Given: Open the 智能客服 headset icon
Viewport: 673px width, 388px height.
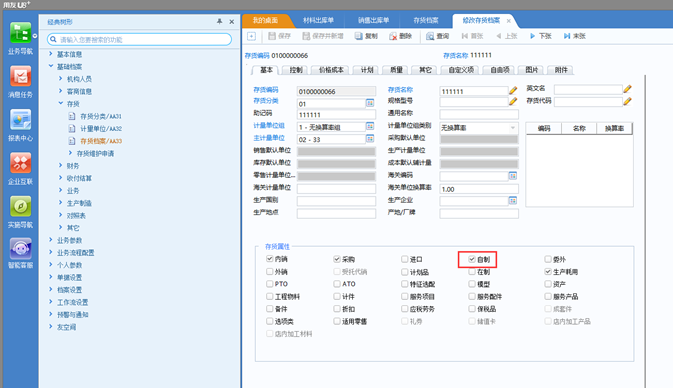Looking at the screenshot, I should point(20,249).
